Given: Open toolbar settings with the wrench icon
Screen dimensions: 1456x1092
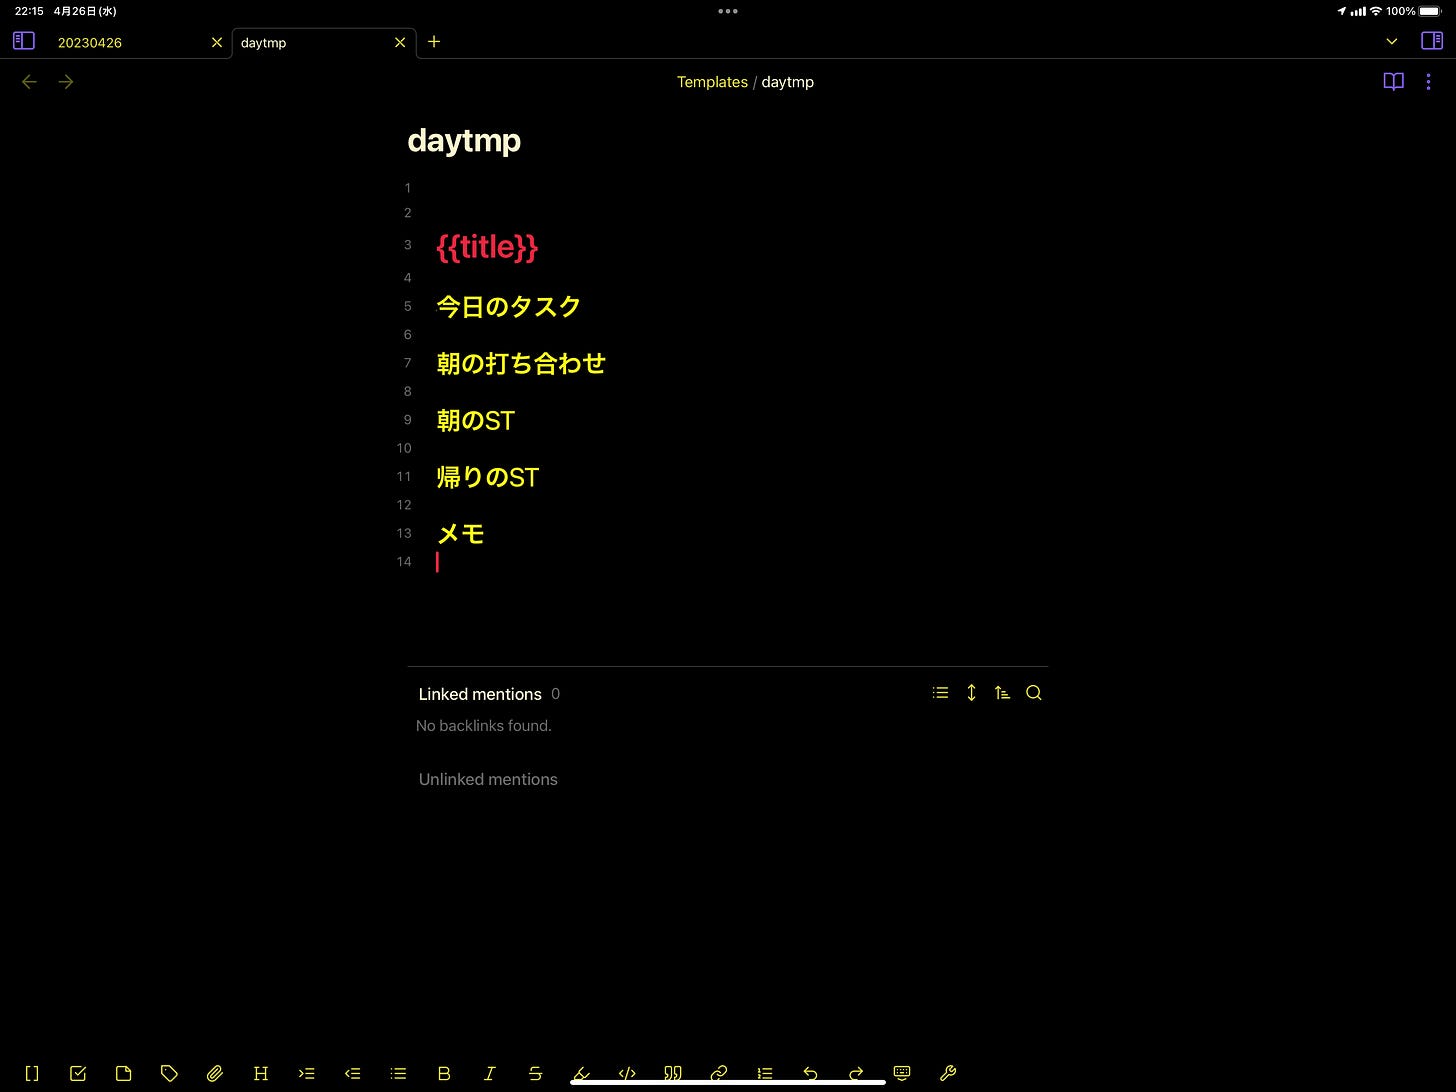Looking at the screenshot, I should [x=948, y=1073].
